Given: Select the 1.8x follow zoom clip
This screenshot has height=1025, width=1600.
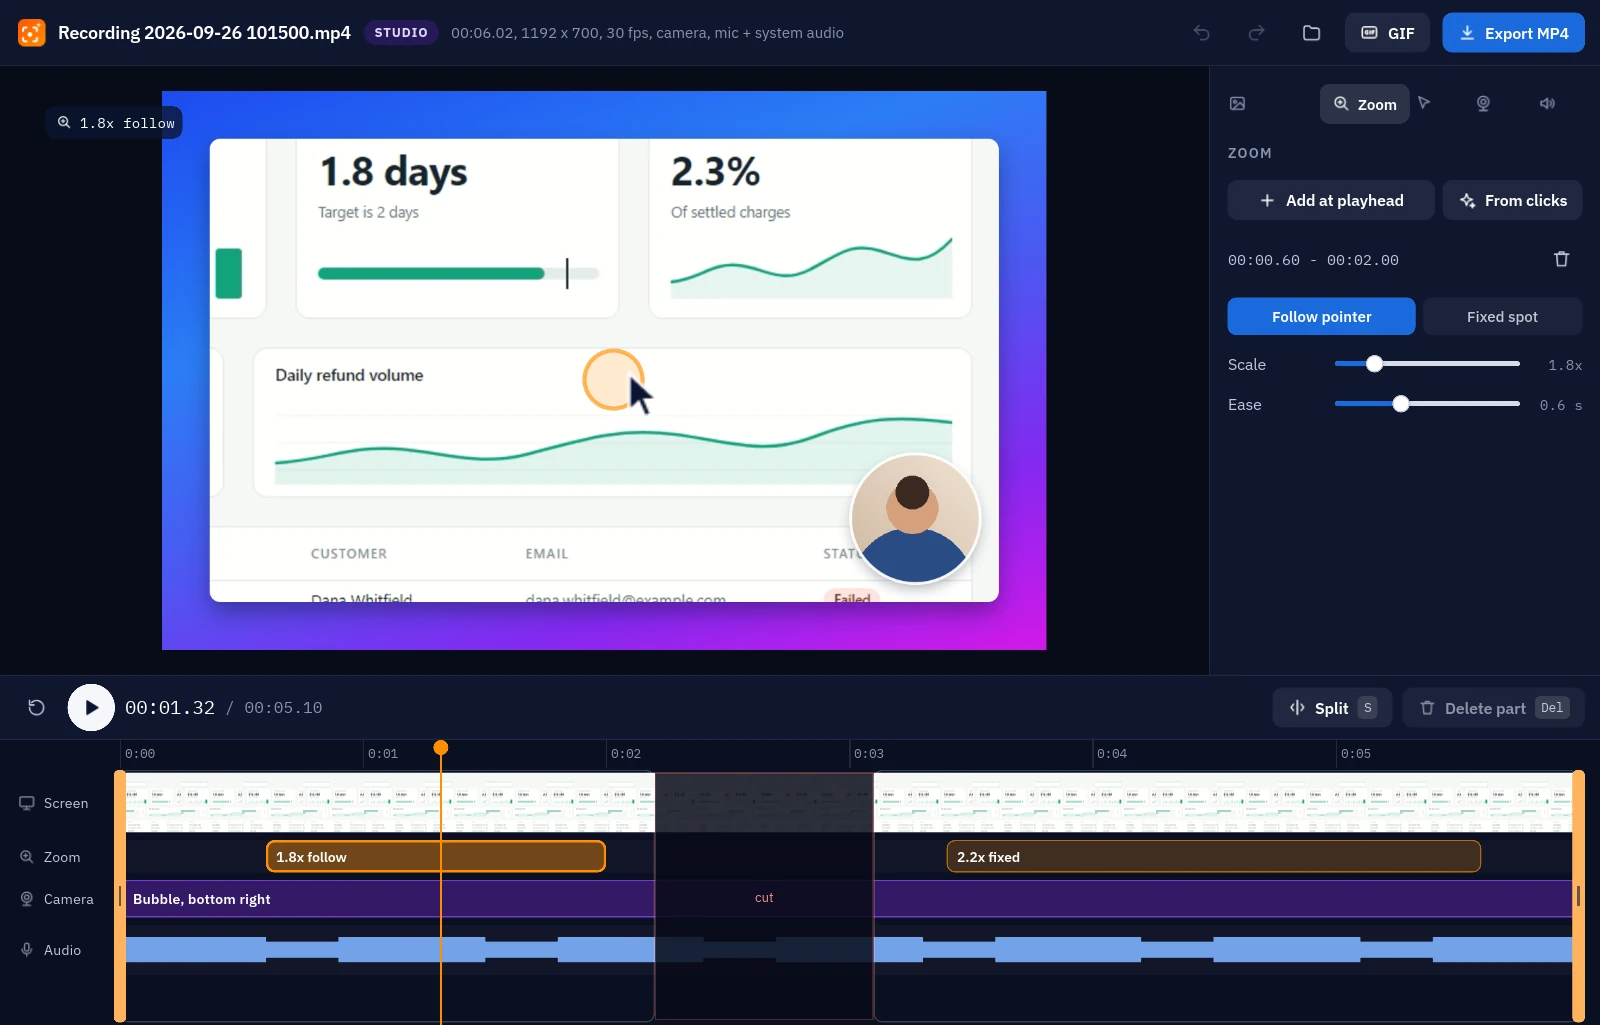Looking at the screenshot, I should (436, 857).
